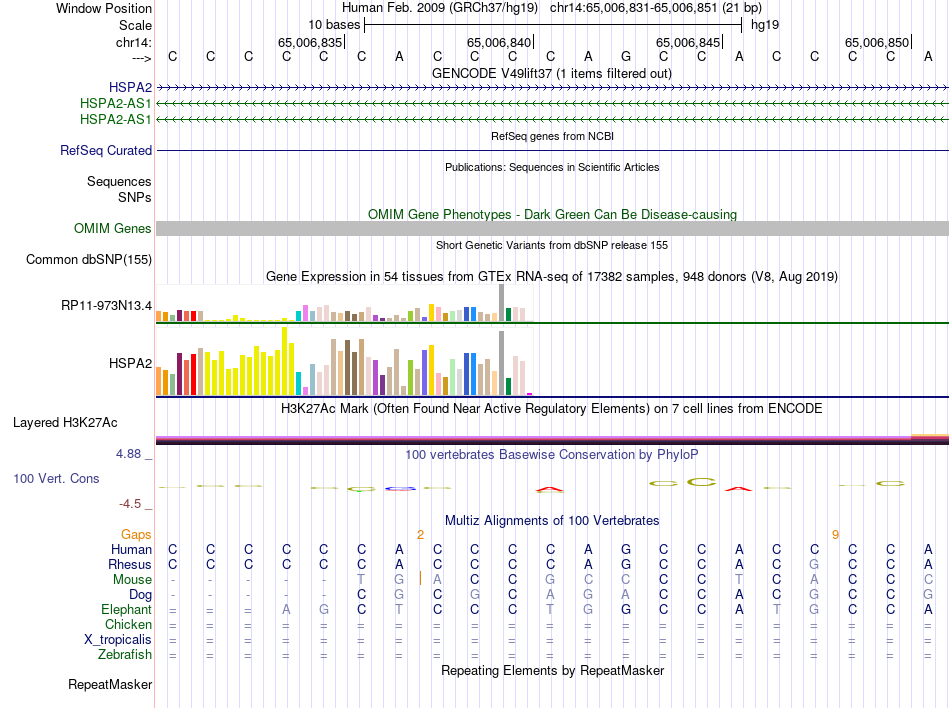Click the orange gap marker labeled 2
Screen dimensions: 950x708
tap(421, 535)
